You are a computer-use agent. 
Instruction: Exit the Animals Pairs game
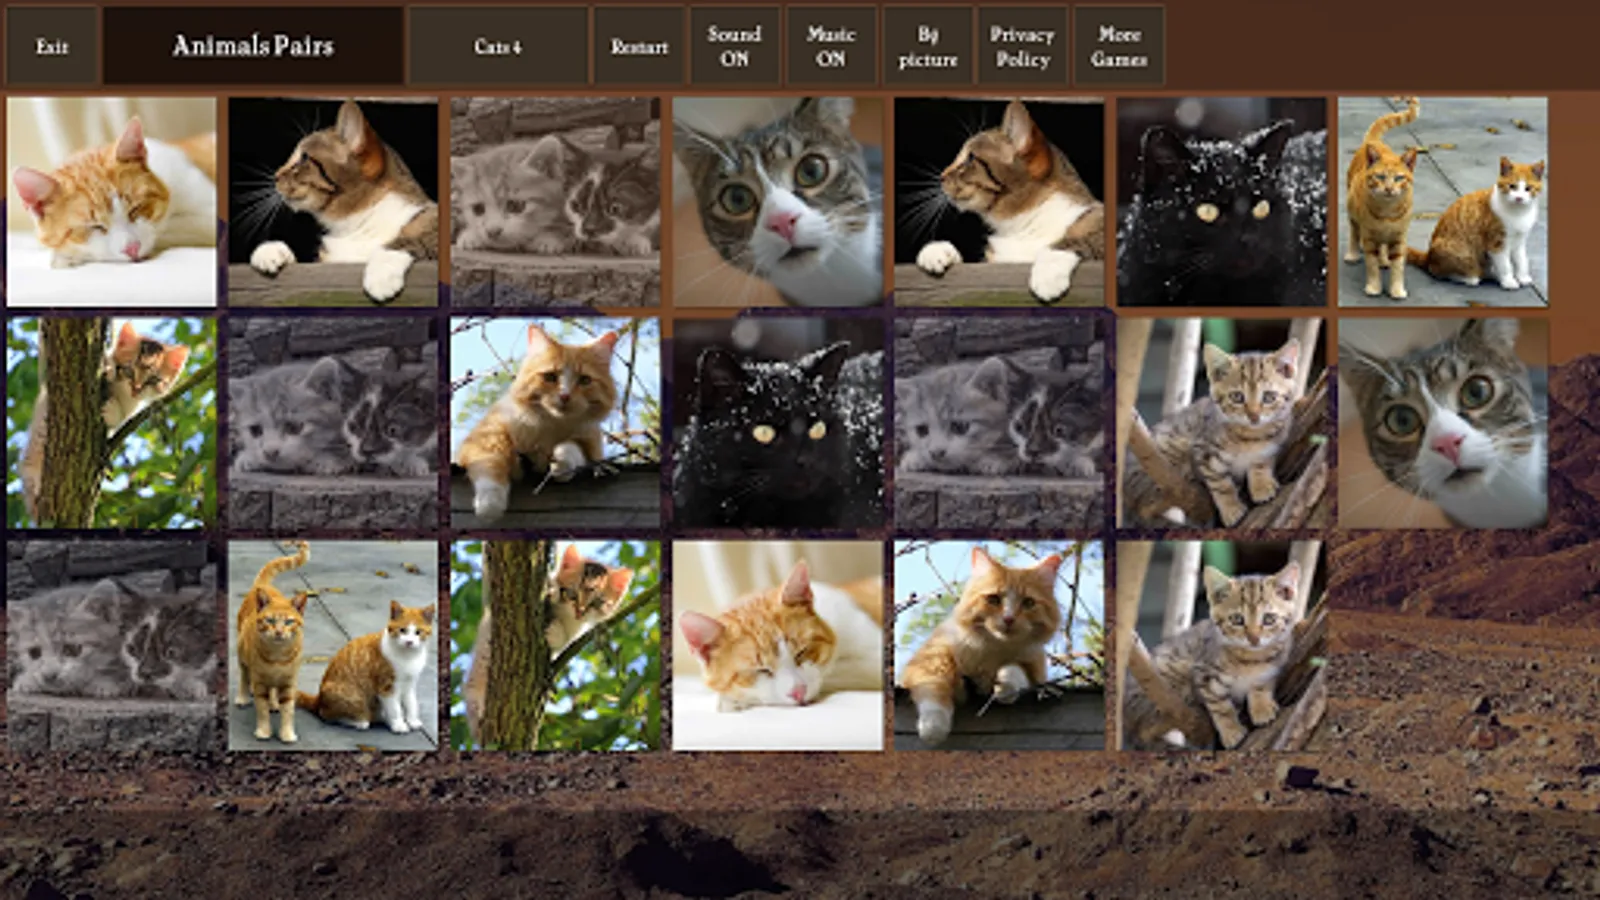click(52, 46)
